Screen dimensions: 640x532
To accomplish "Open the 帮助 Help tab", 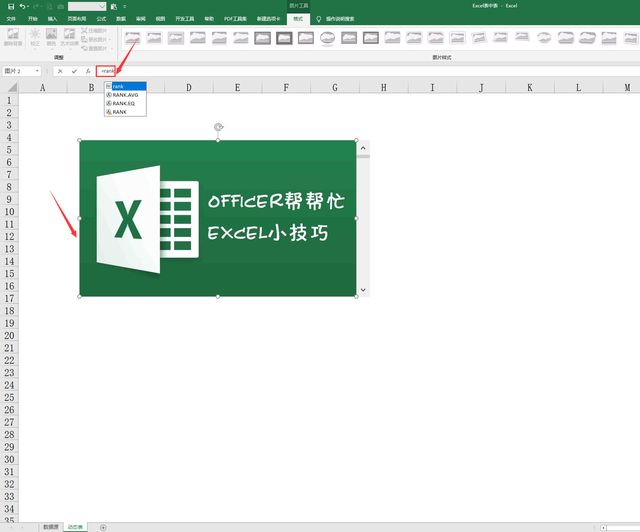I will click(209, 19).
